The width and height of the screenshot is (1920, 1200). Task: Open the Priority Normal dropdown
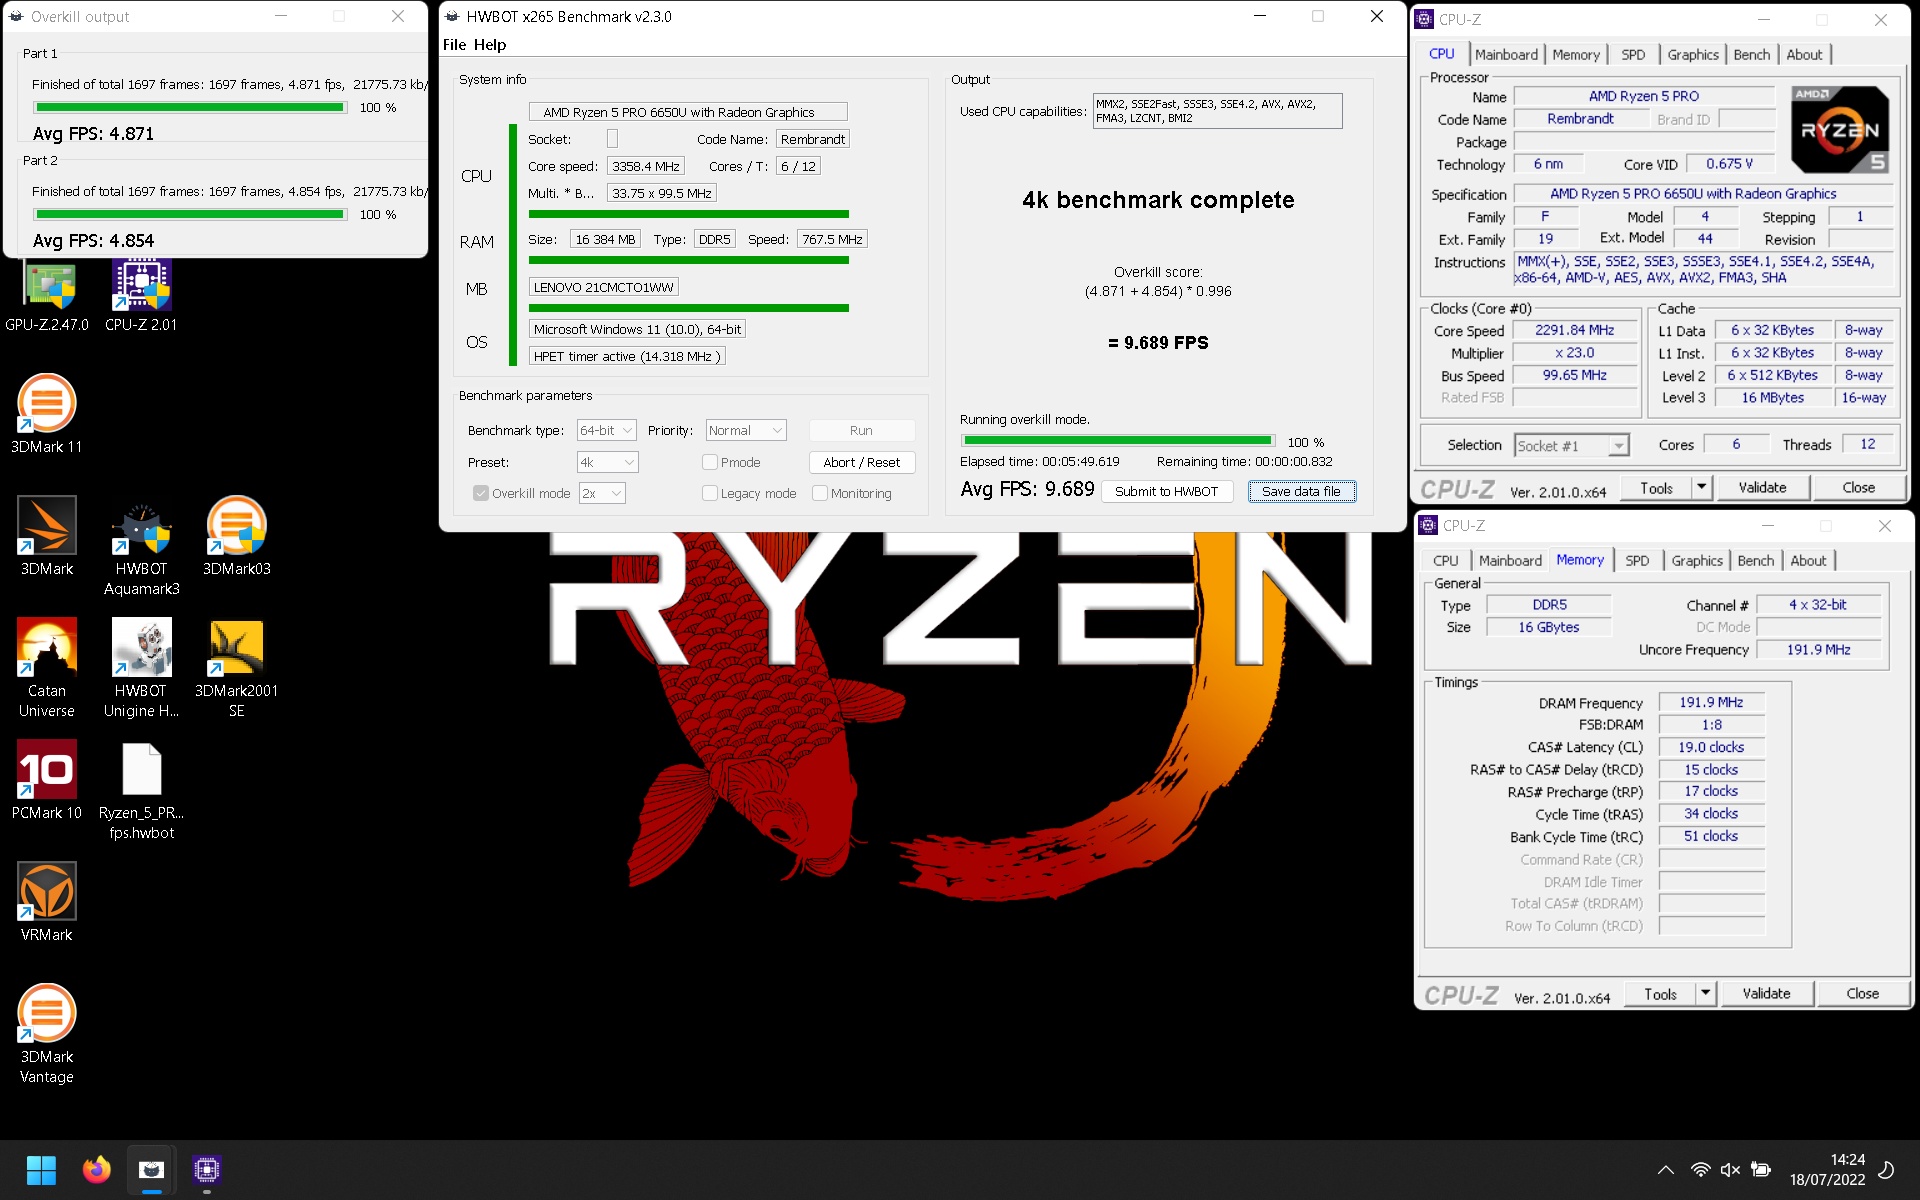click(746, 430)
